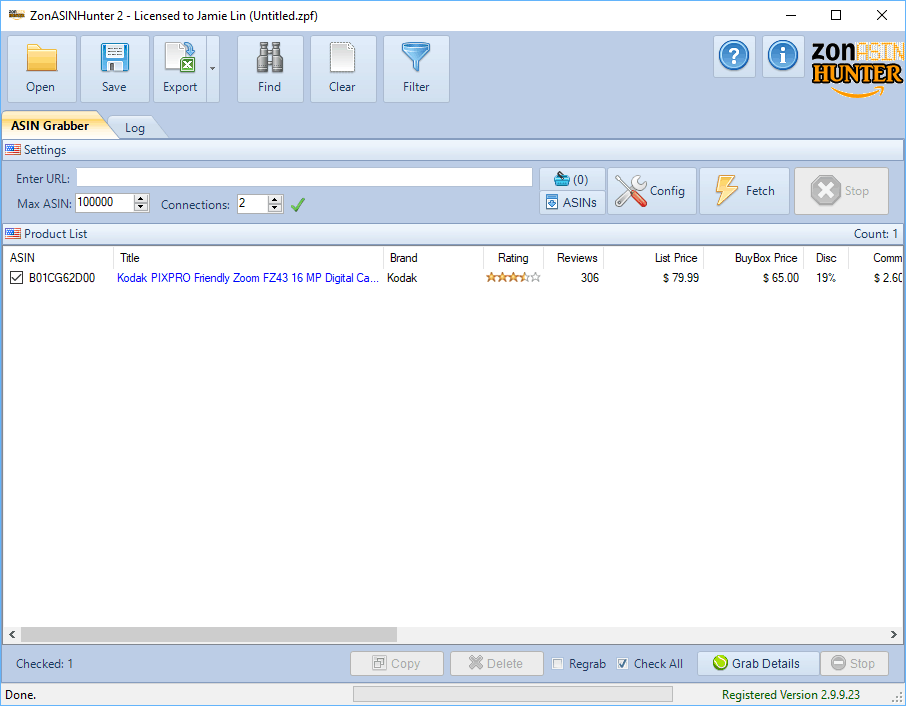The height and width of the screenshot is (706, 907).
Task: Select ASIN text B01CG62D00
Action: pos(62,278)
